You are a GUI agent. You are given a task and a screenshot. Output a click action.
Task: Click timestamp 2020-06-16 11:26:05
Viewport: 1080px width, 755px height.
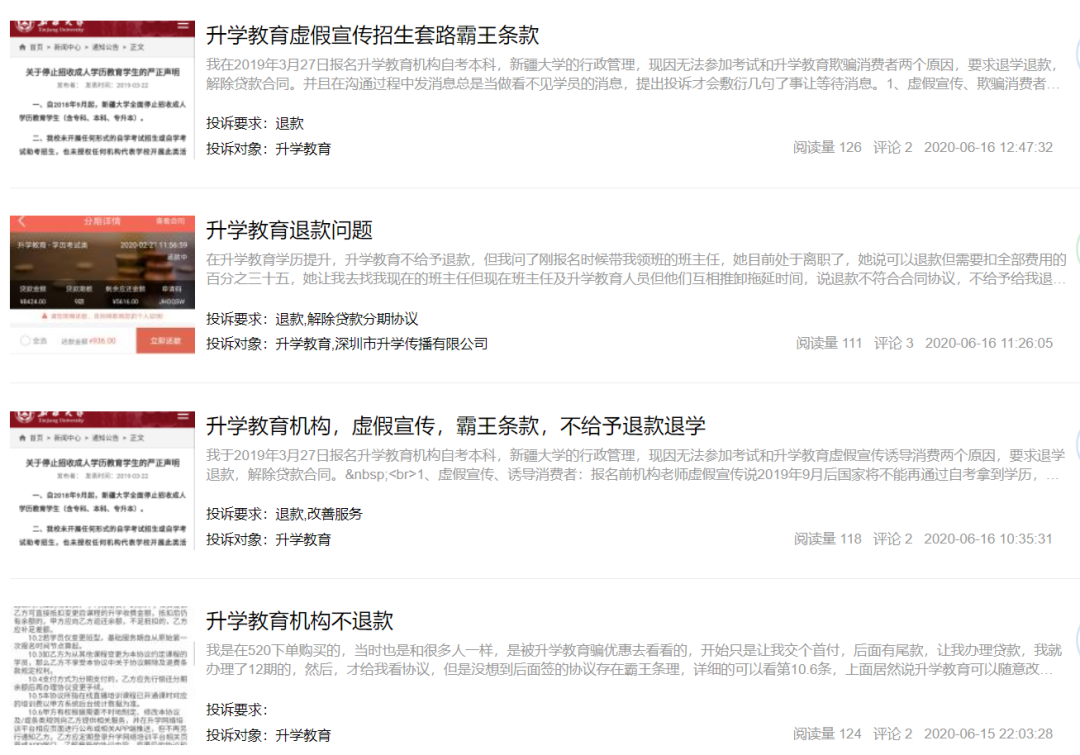(x=989, y=343)
